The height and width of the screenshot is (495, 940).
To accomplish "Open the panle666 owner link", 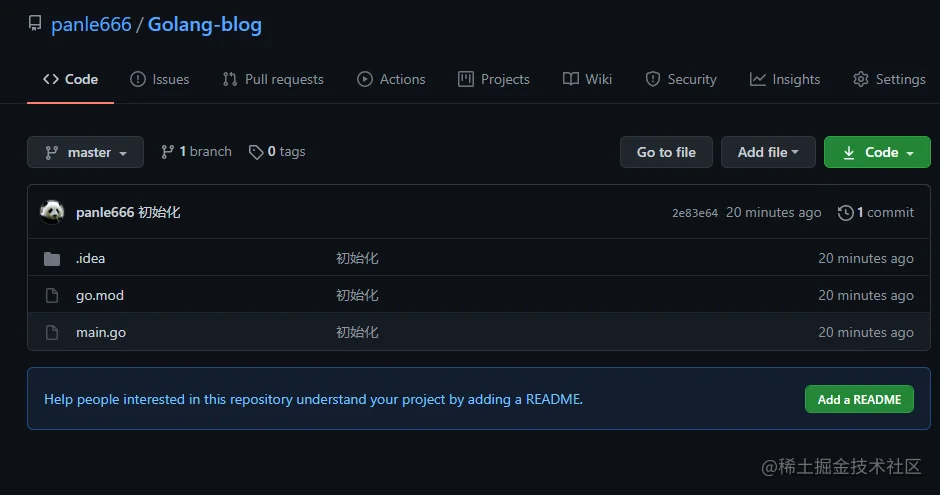I will pos(91,25).
